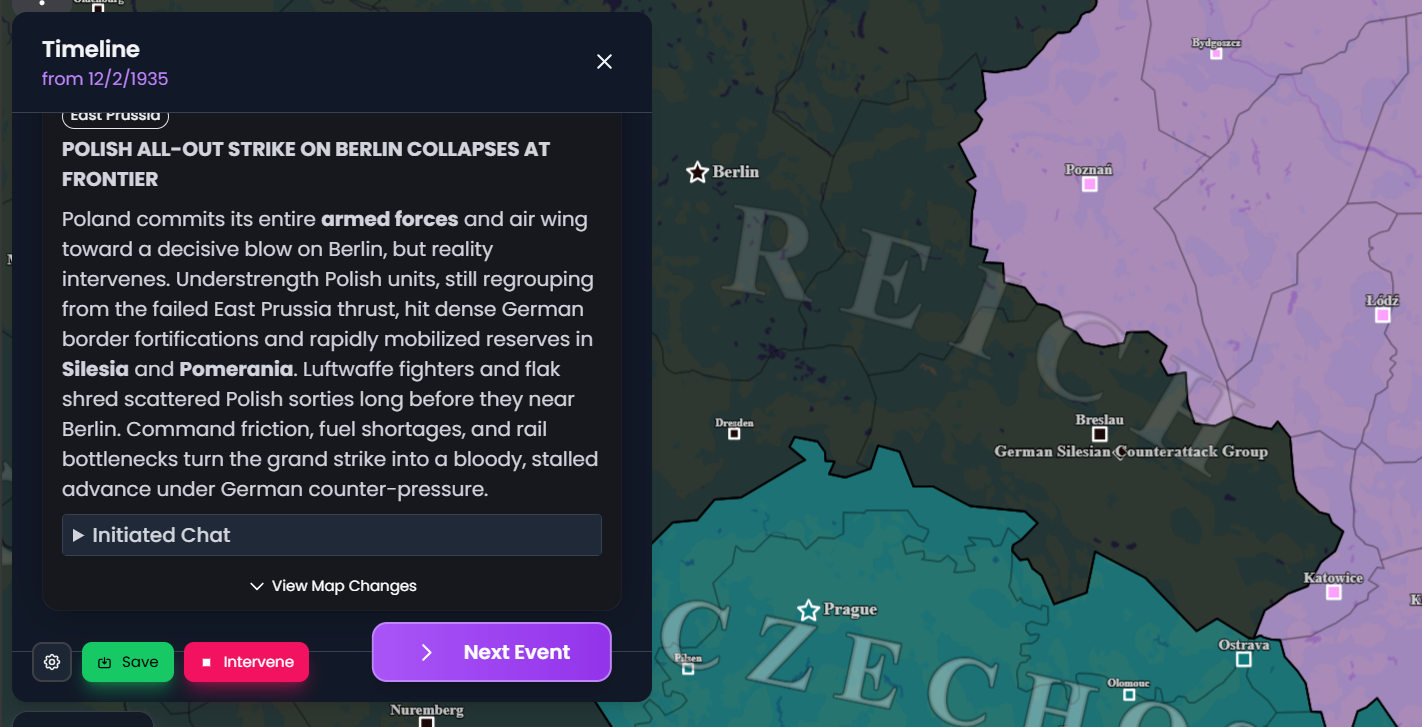Click the Dresden city marker
1422x727 pixels.
734,434
